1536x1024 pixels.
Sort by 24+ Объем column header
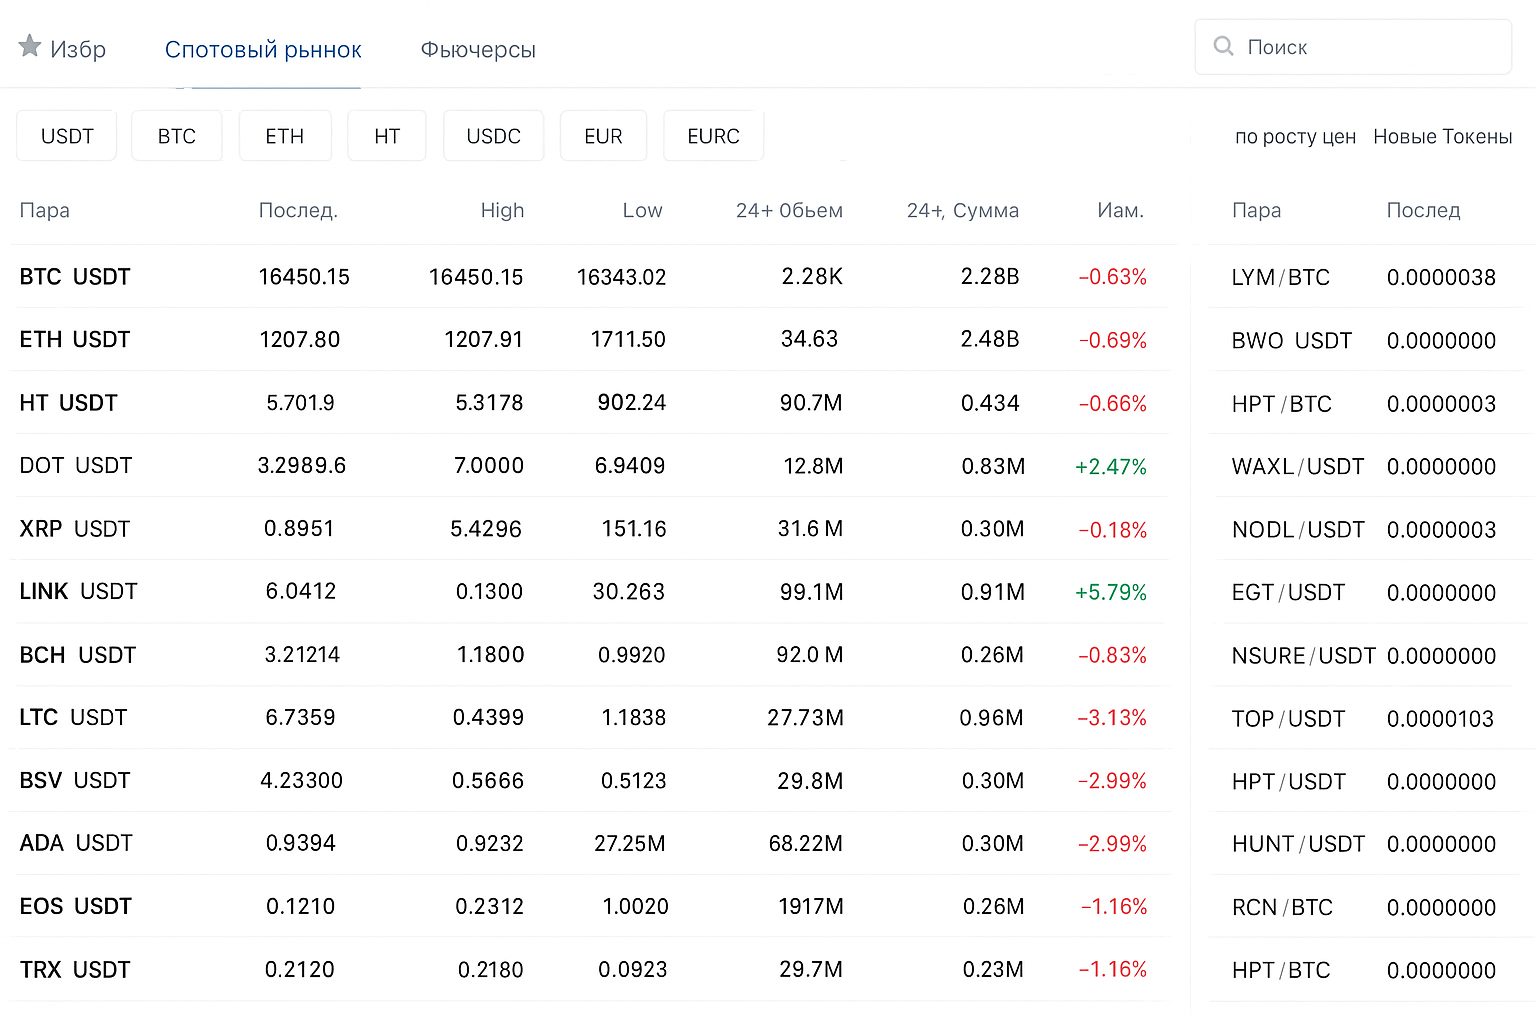tap(789, 210)
